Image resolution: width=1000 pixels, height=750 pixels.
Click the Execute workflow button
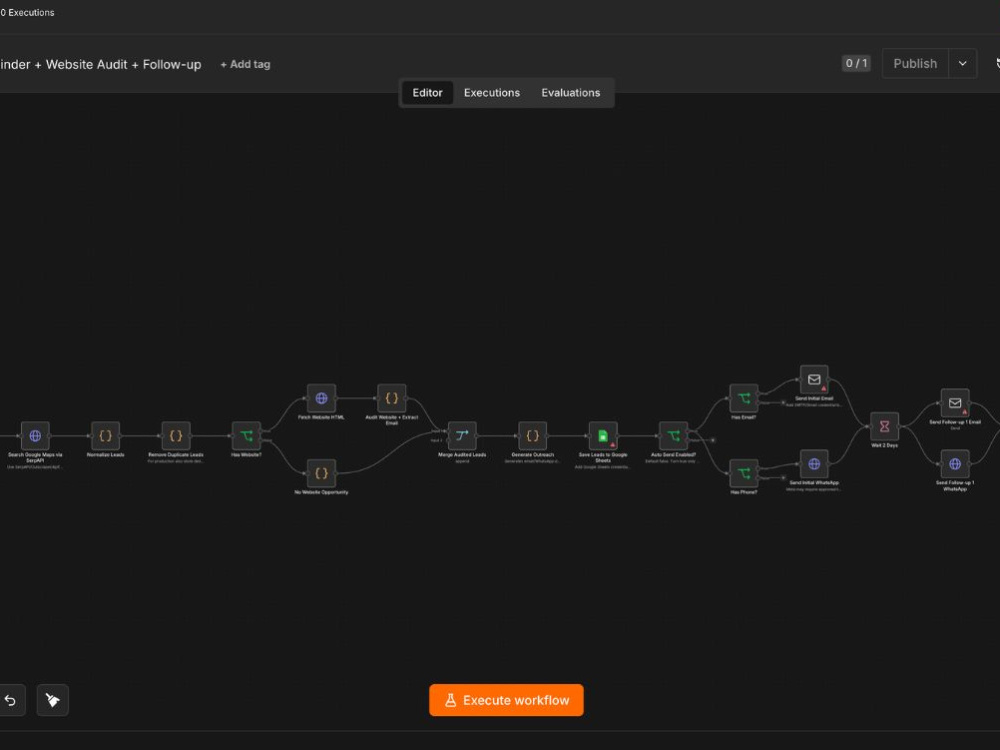coord(506,700)
